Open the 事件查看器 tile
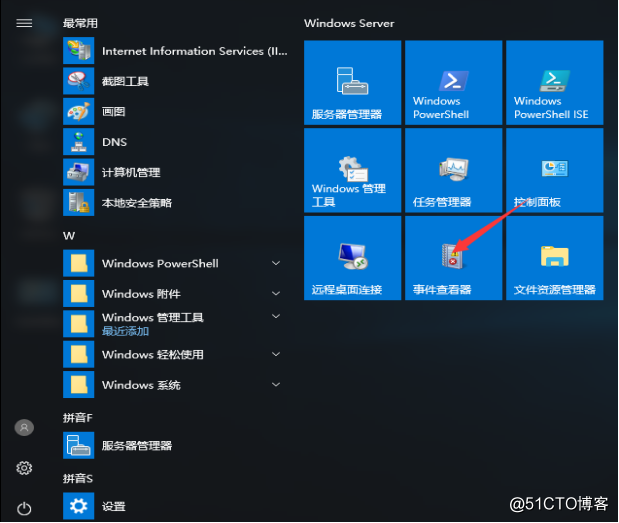The image size is (619, 523). click(454, 258)
